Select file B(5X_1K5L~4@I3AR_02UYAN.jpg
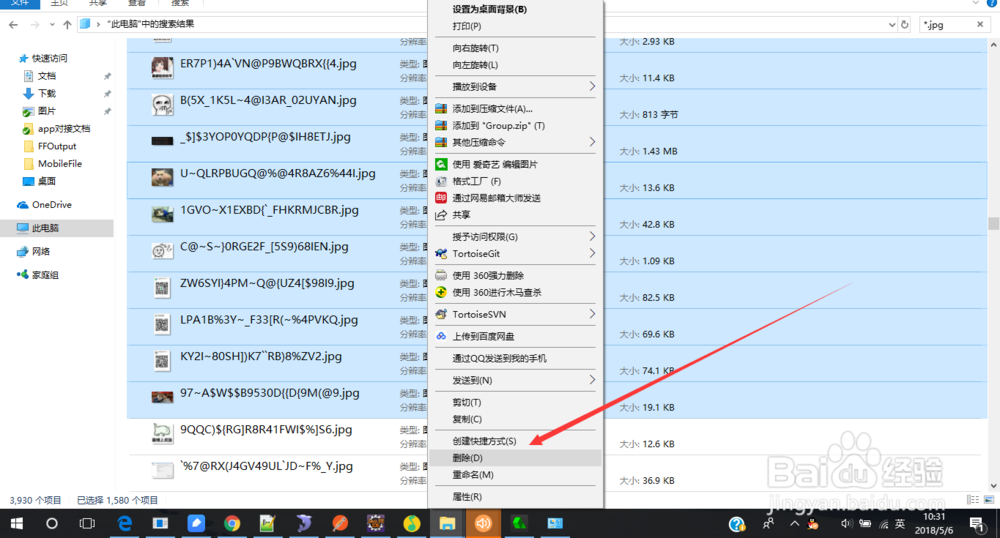 coord(268,100)
